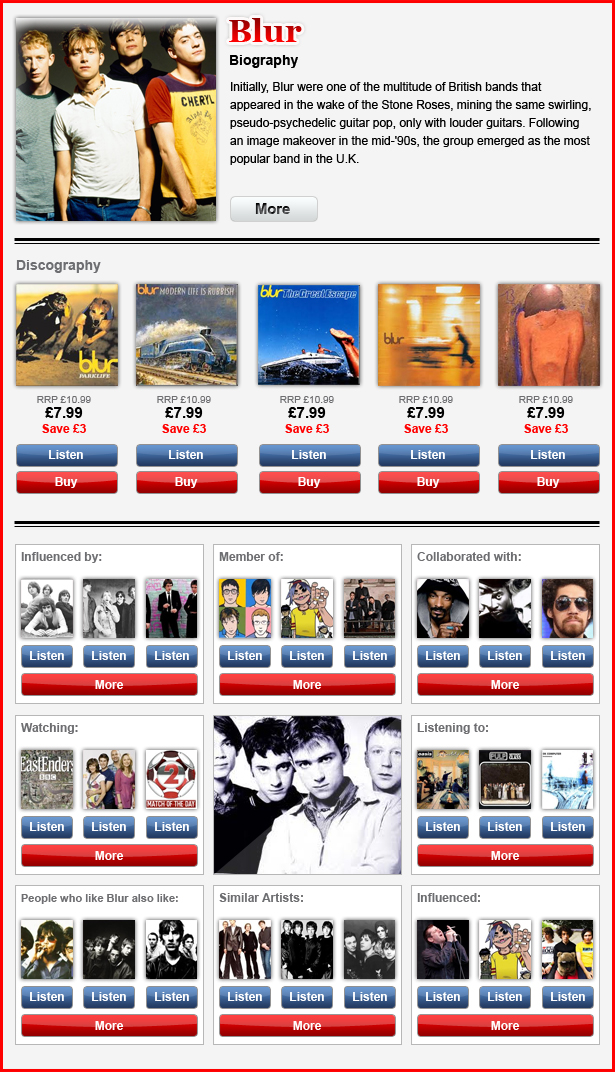Buy the Modern Life Is Rubbish album

(x=187, y=482)
